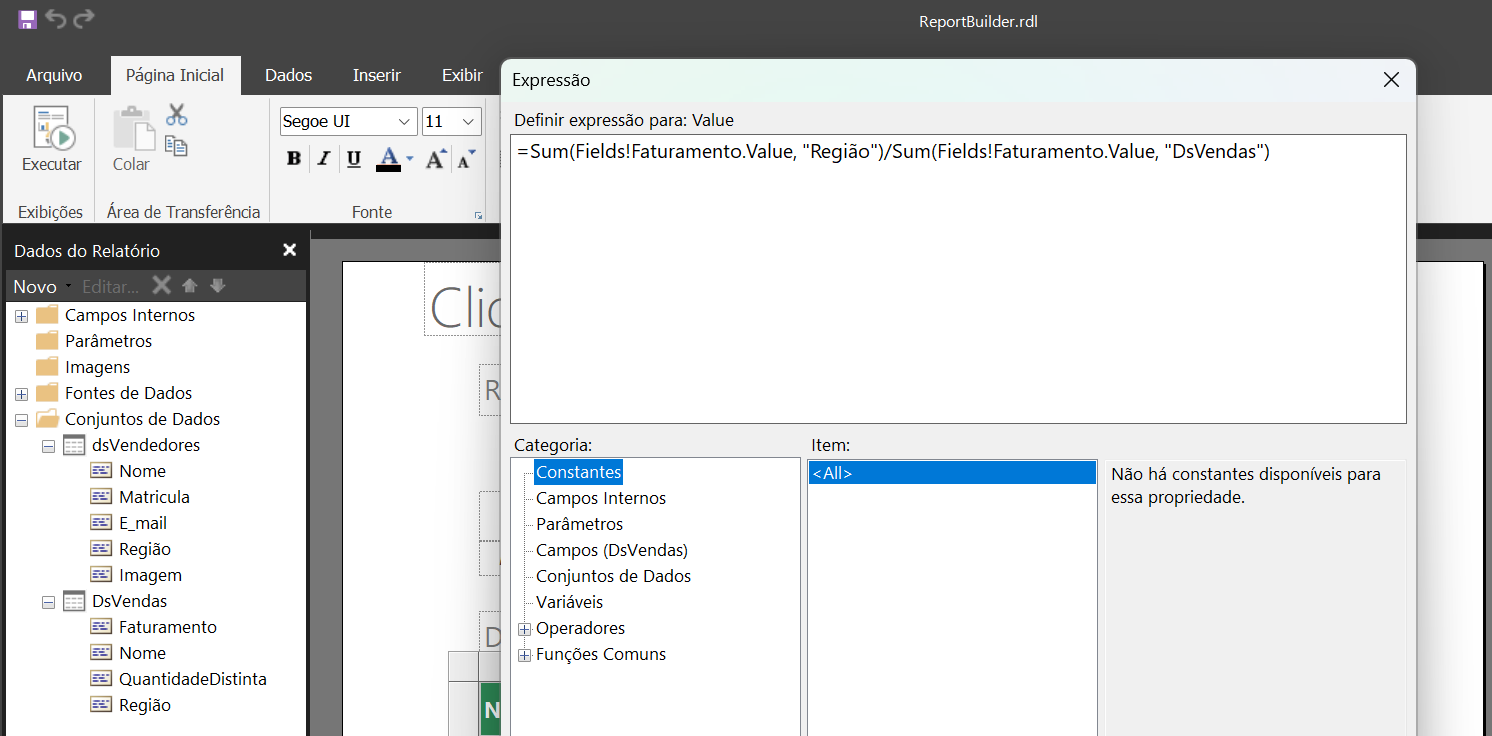Select the E_mail field under dsVendedores
The height and width of the screenshot is (736, 1492).
pos(143,523)
